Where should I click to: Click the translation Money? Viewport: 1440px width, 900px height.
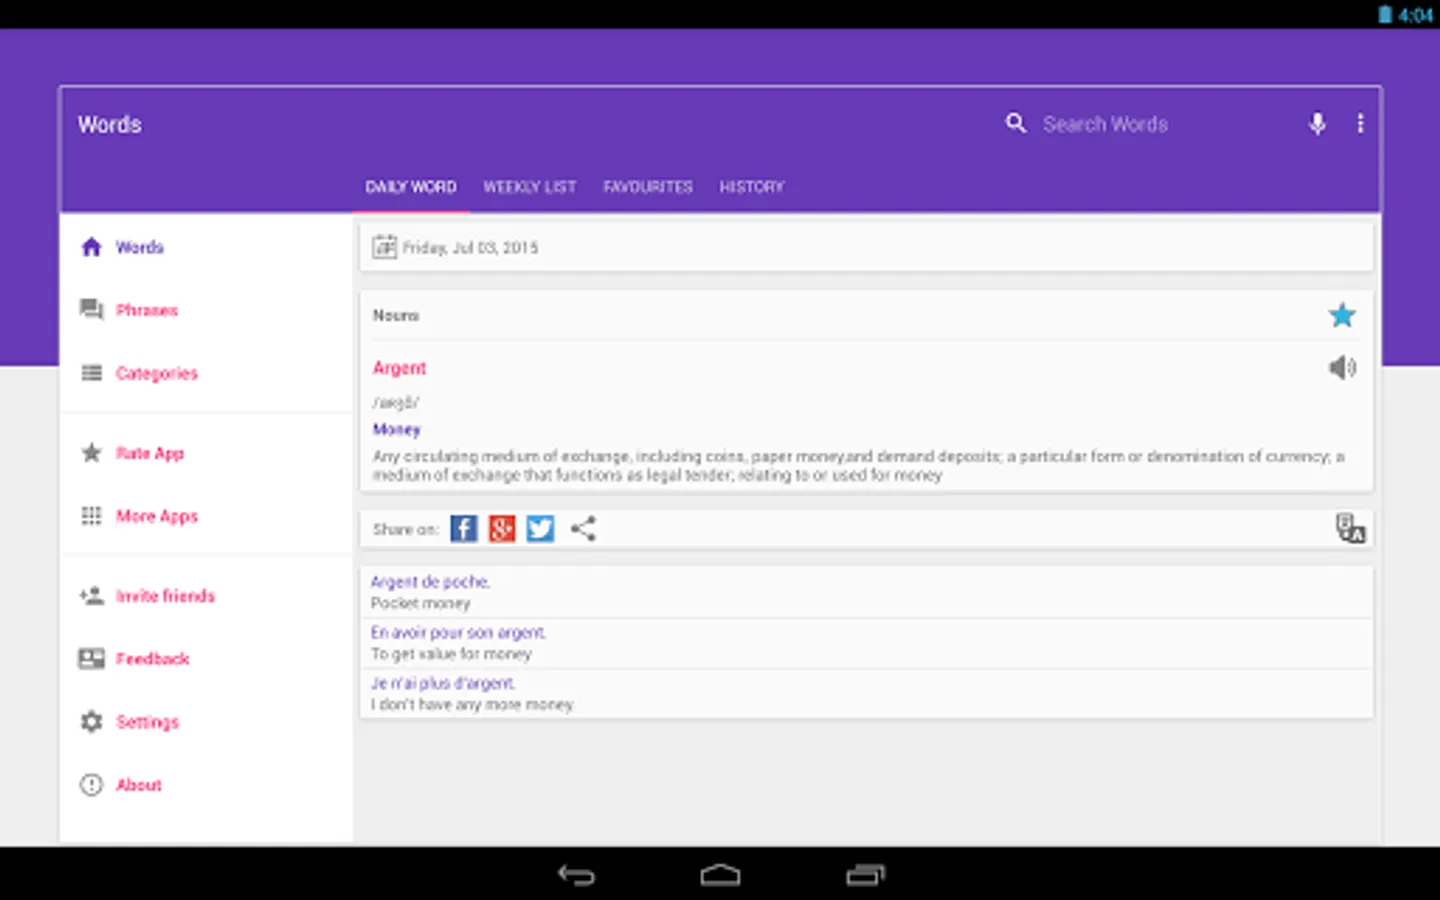coord(396,429)
